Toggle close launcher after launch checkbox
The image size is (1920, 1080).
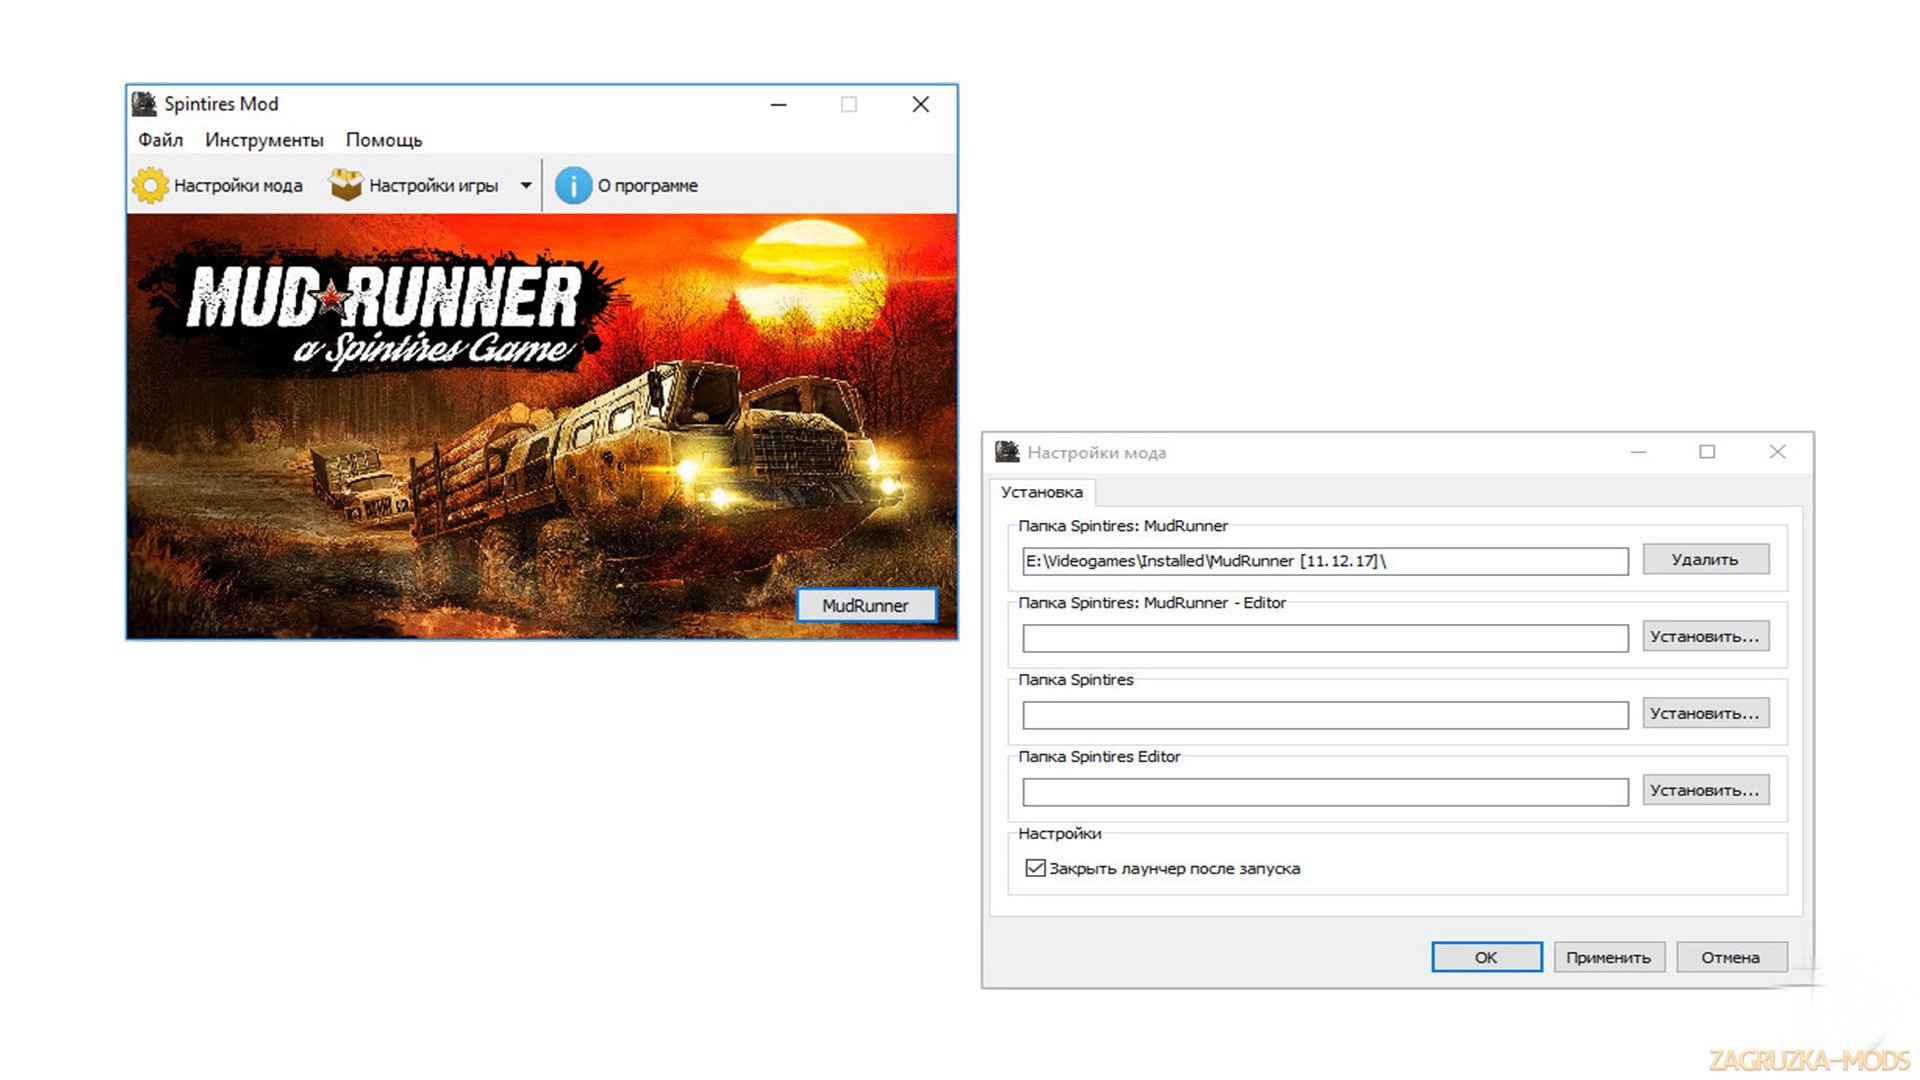[x=1036, y=868]
